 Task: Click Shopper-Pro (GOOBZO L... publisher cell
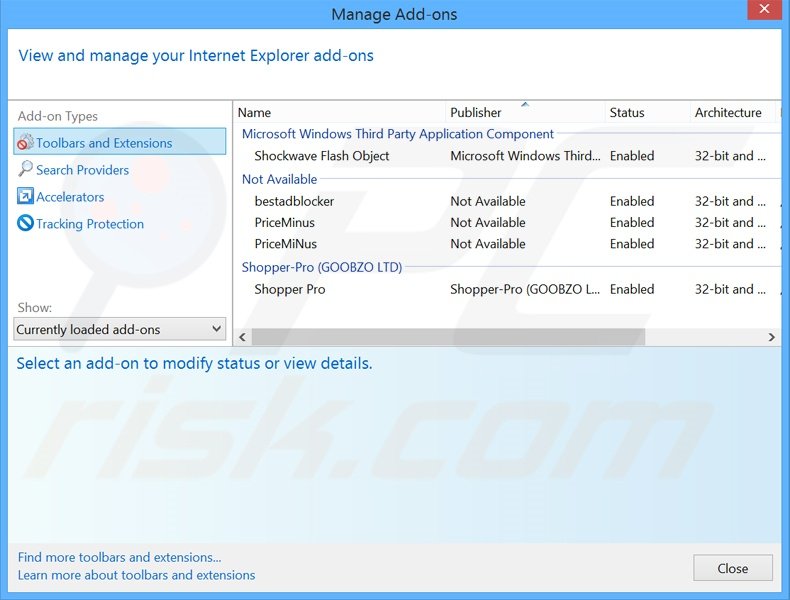[x=525, y=289]
